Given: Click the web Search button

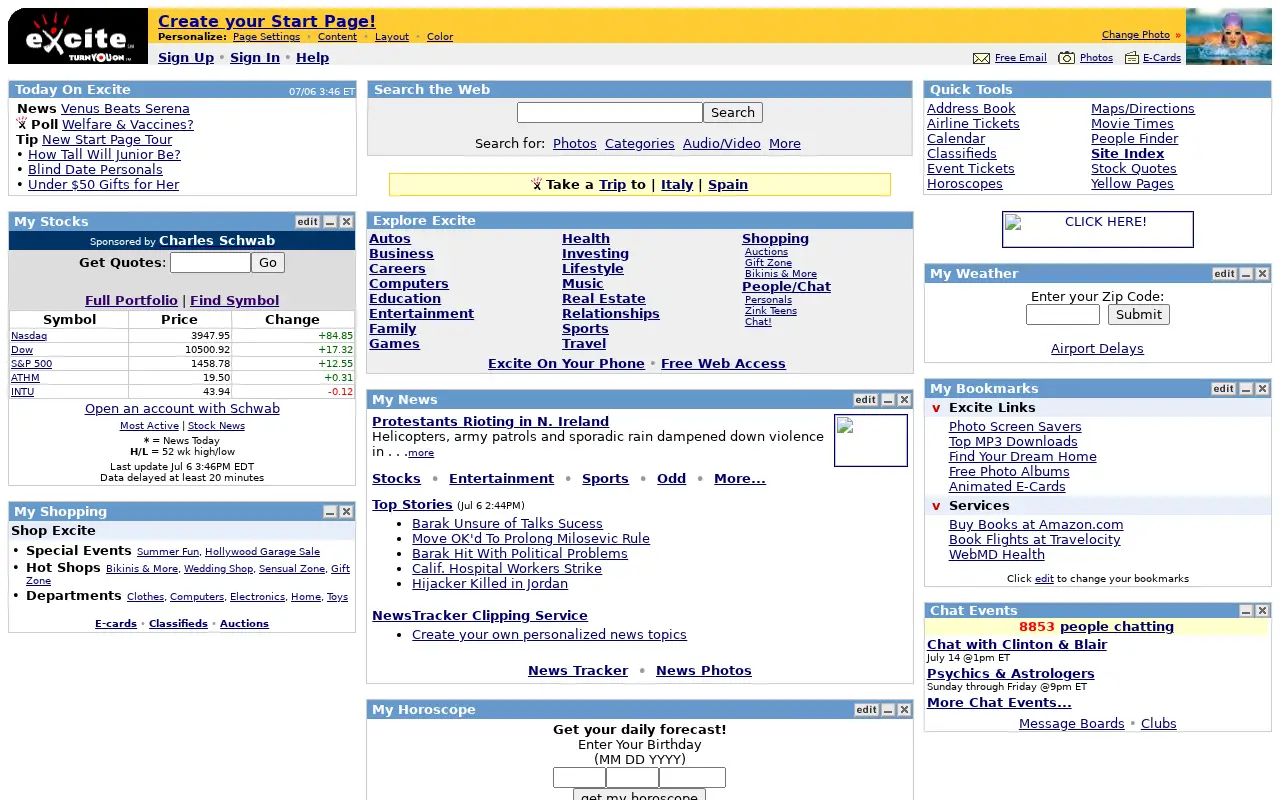Looking at the screenshot, I should pyautogui.click(x=733, y=113).
